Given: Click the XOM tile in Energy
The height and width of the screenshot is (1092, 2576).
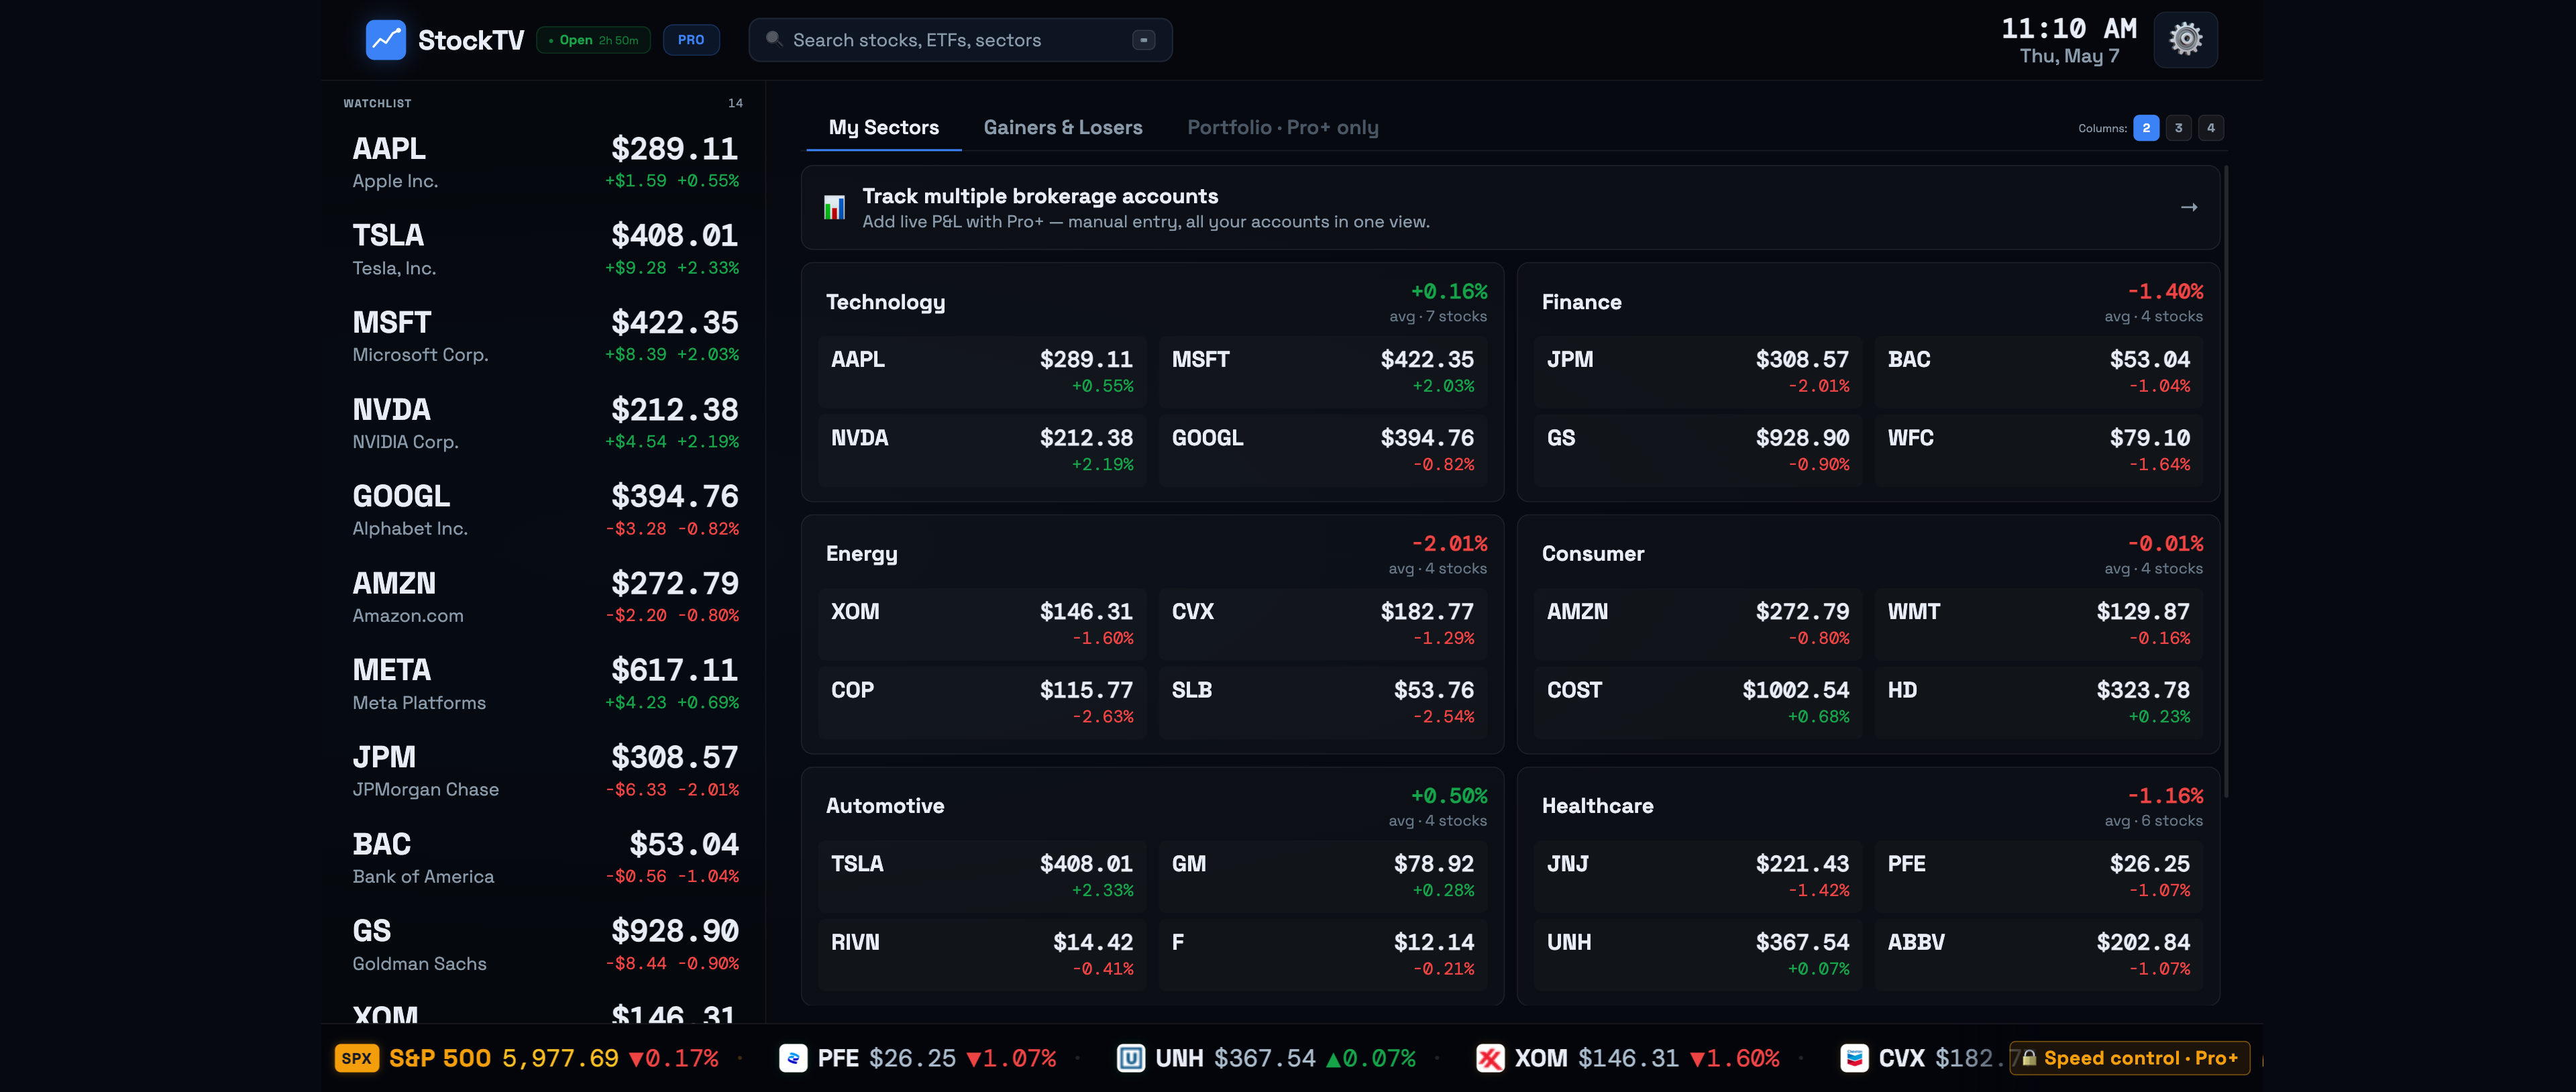Looking at the screenshot, I should pyautogui.click(x=982, y=623).
